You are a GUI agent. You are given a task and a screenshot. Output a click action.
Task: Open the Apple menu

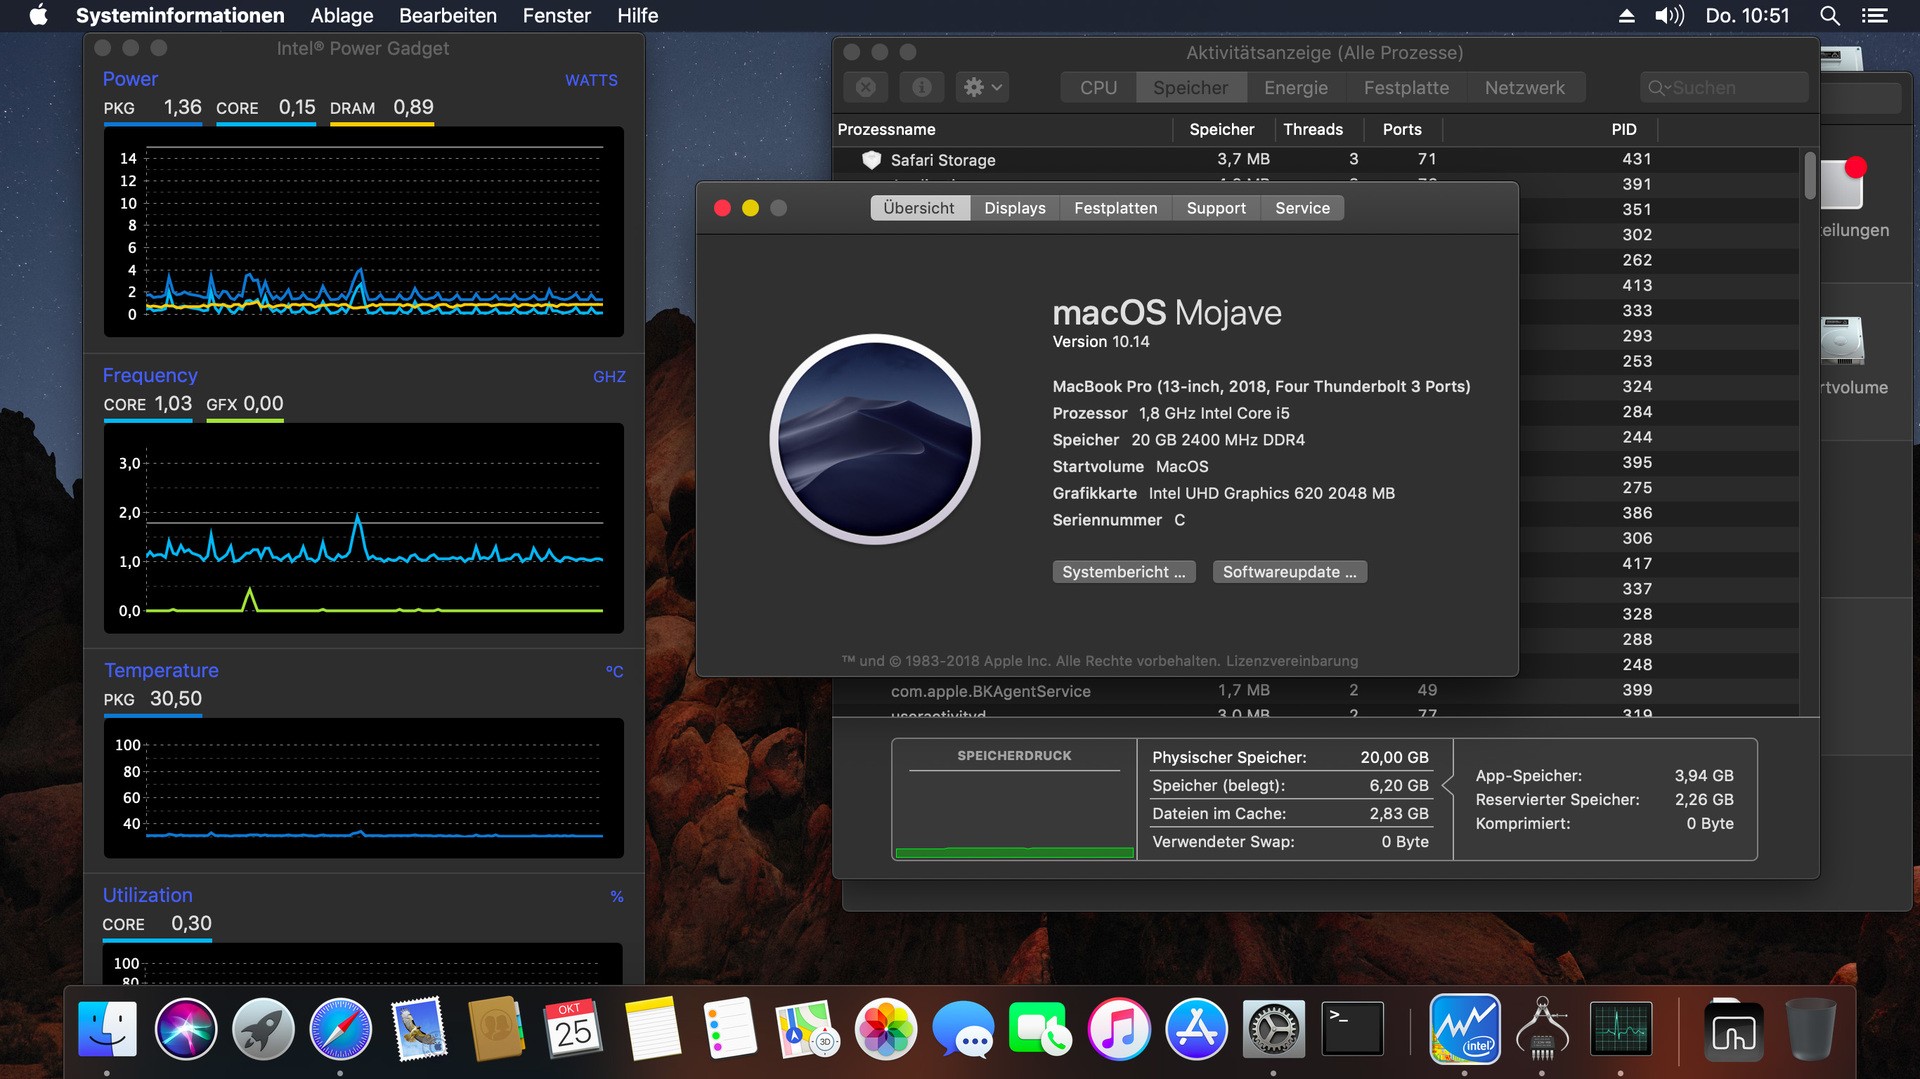coord(38,16)
